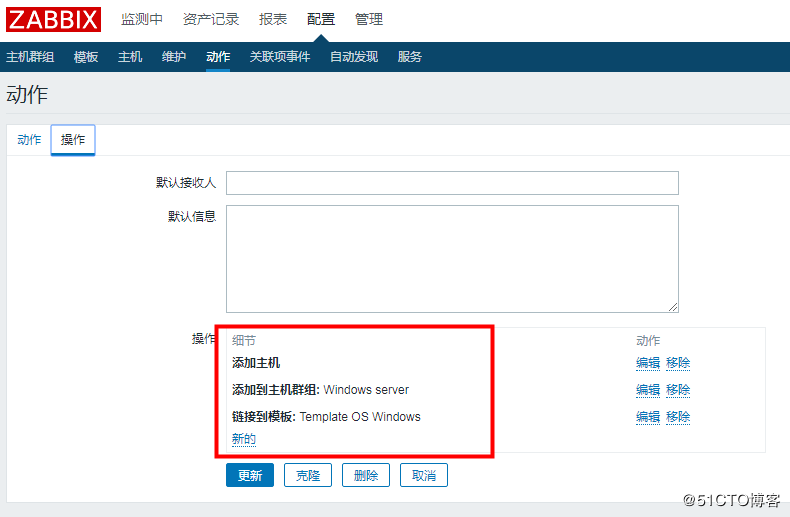Switch to the 动作 form tab
The width and height of the screenshot is (790, 517).
pyautogui.click(x=29, y=140)
